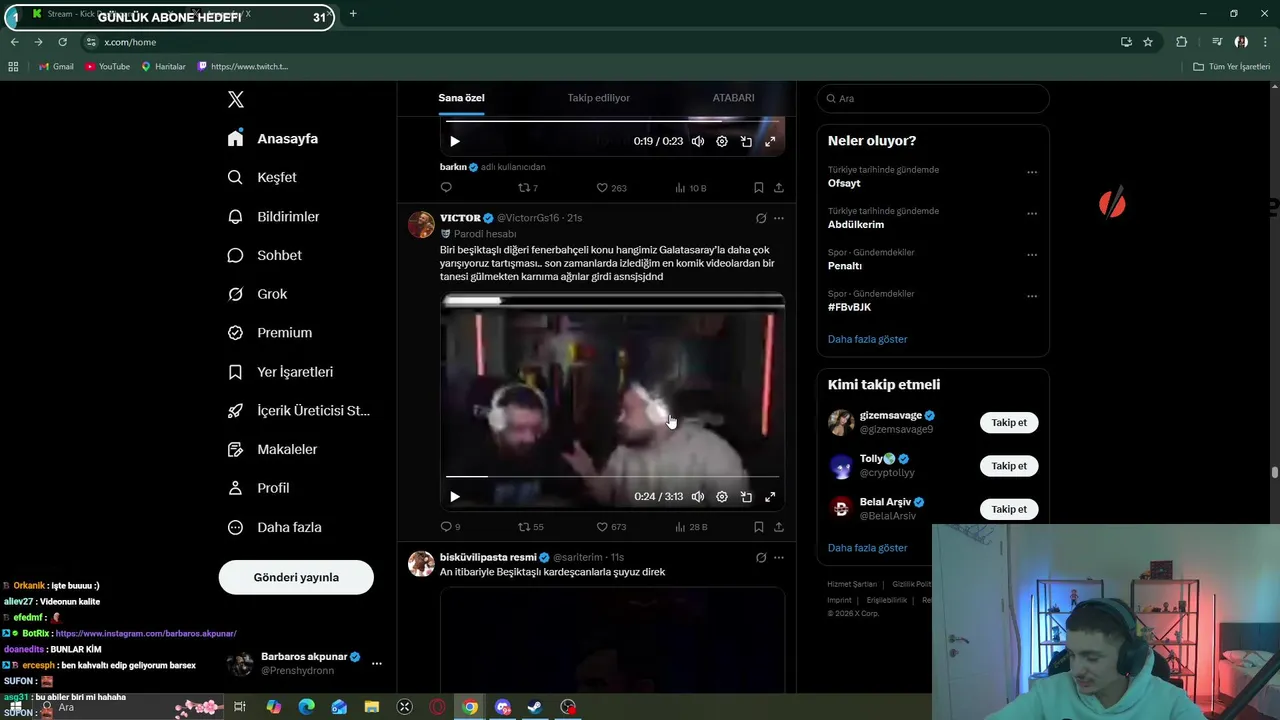Click the X logo in the sidebar

[236, 99]
